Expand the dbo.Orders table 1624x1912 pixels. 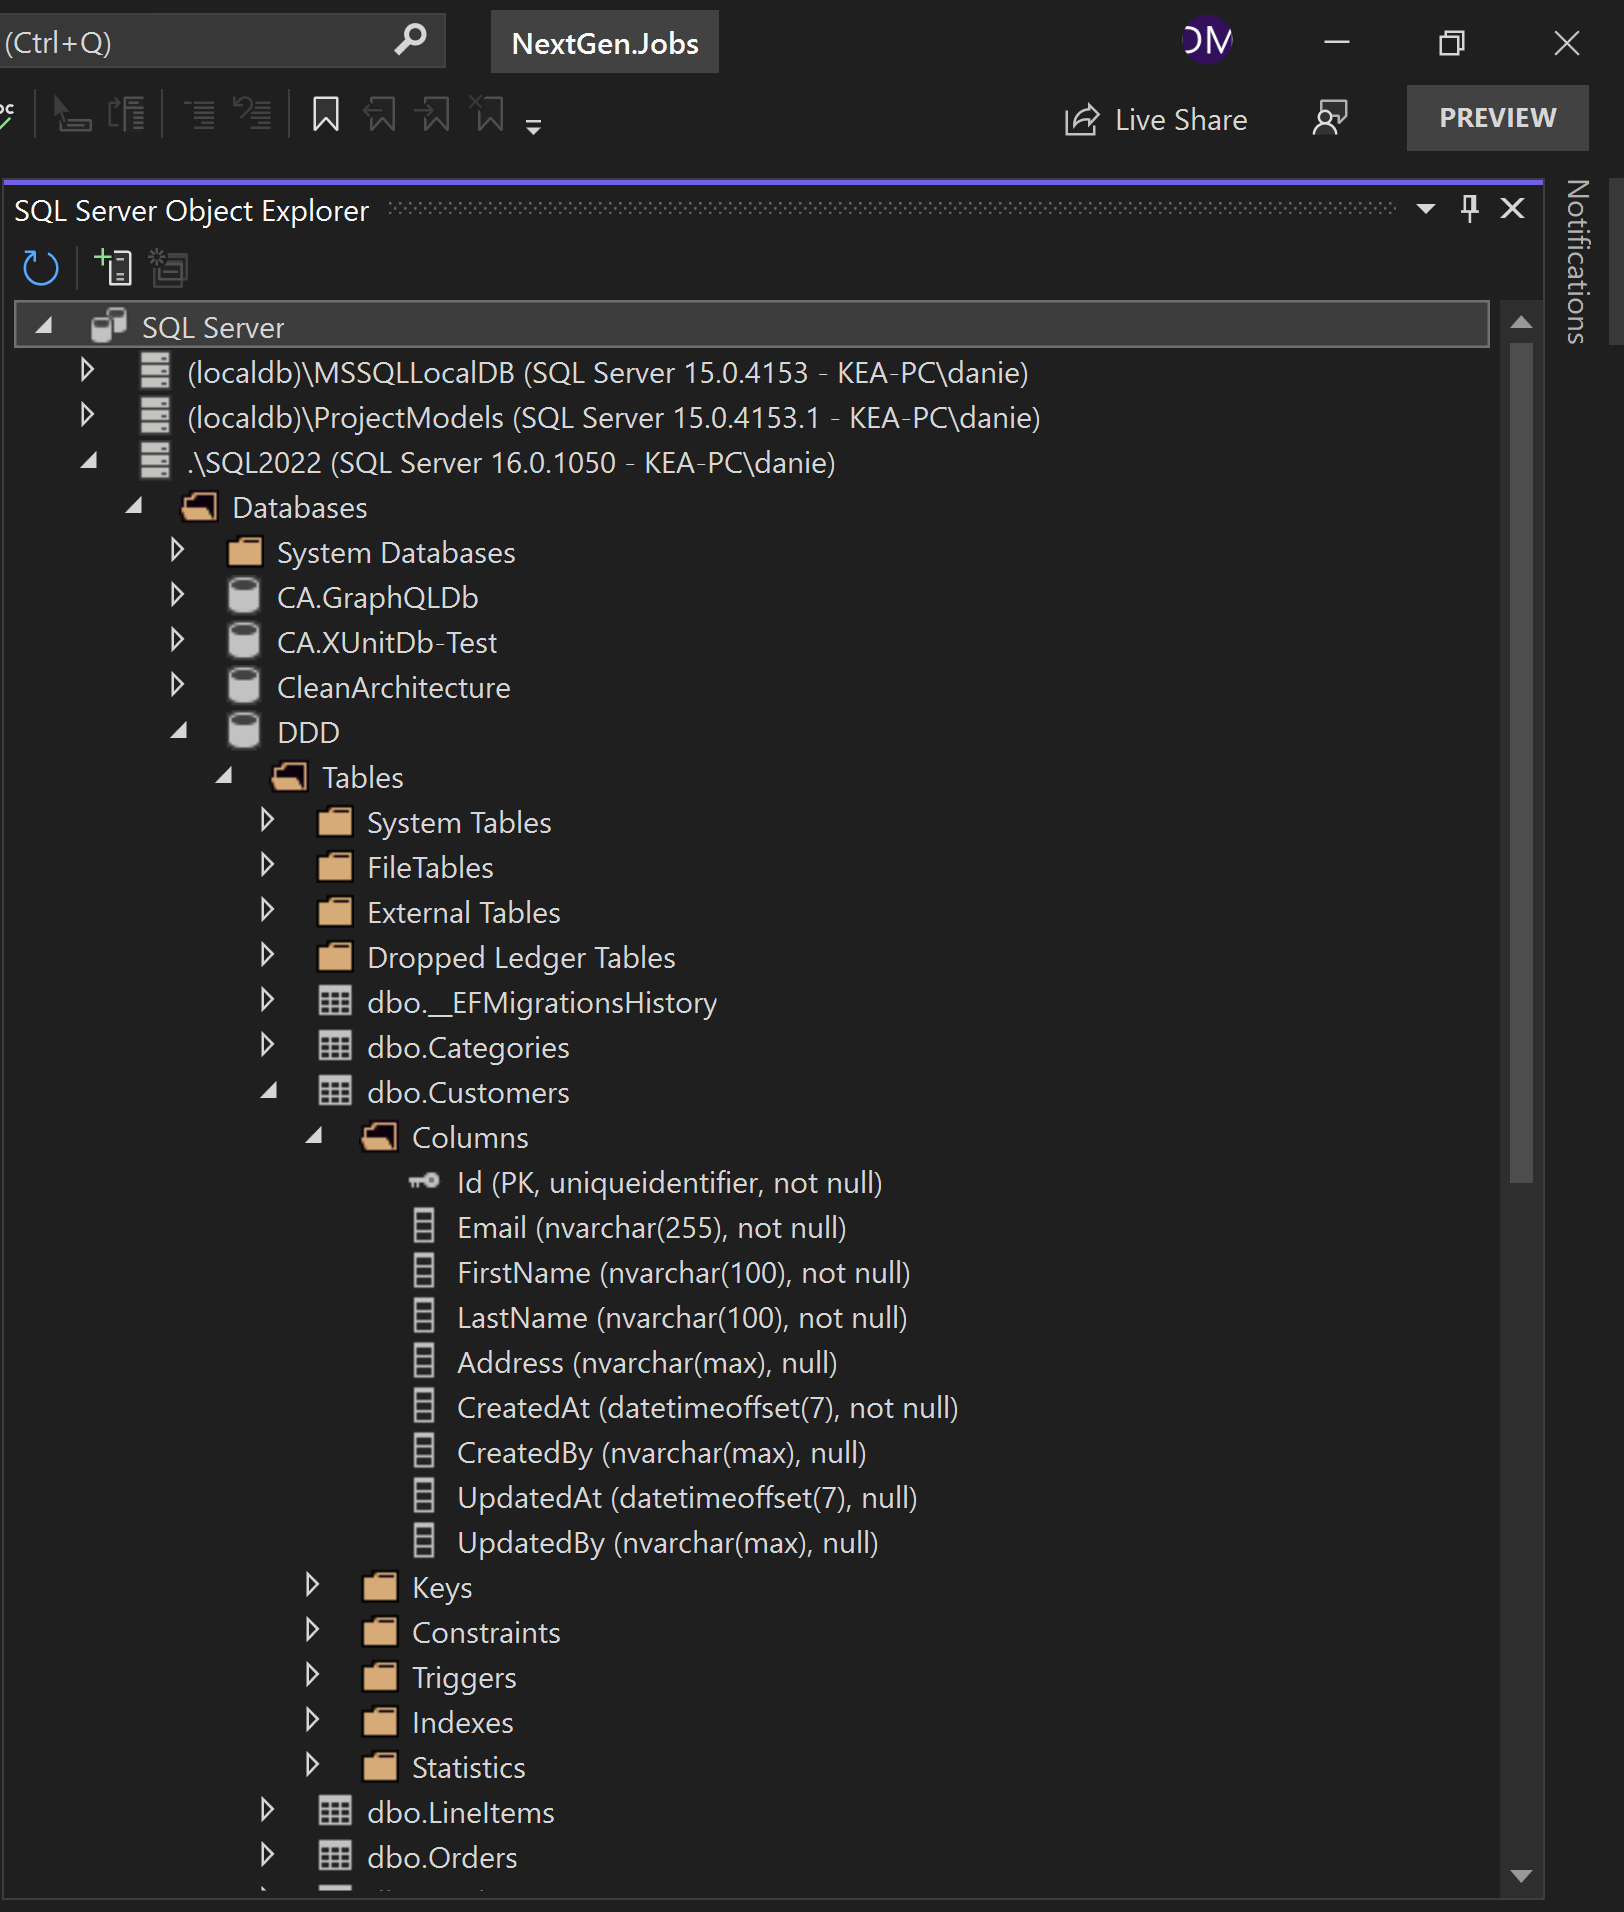pyautogui.click(x=268, y=1857)
